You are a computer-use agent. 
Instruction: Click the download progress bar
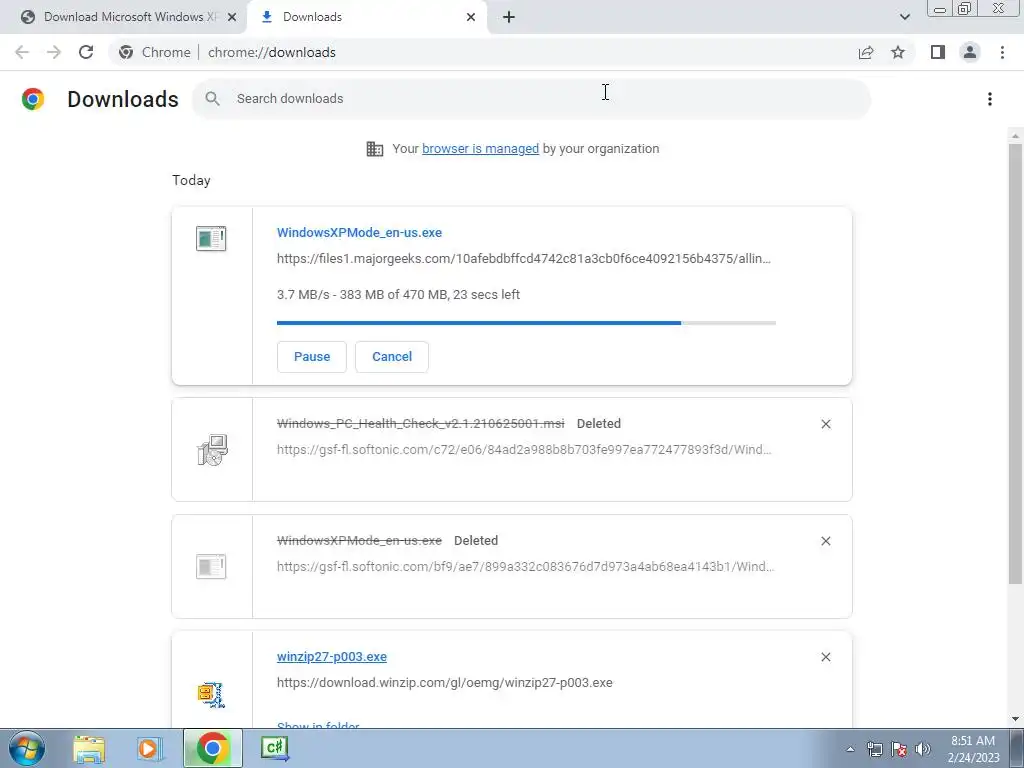pyautogui.click(x=526, y=323)
